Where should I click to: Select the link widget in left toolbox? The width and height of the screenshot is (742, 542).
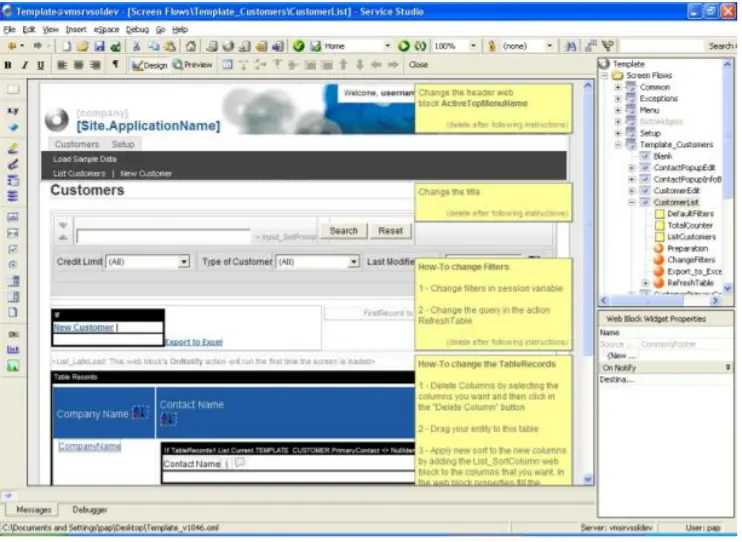(13, 350)
